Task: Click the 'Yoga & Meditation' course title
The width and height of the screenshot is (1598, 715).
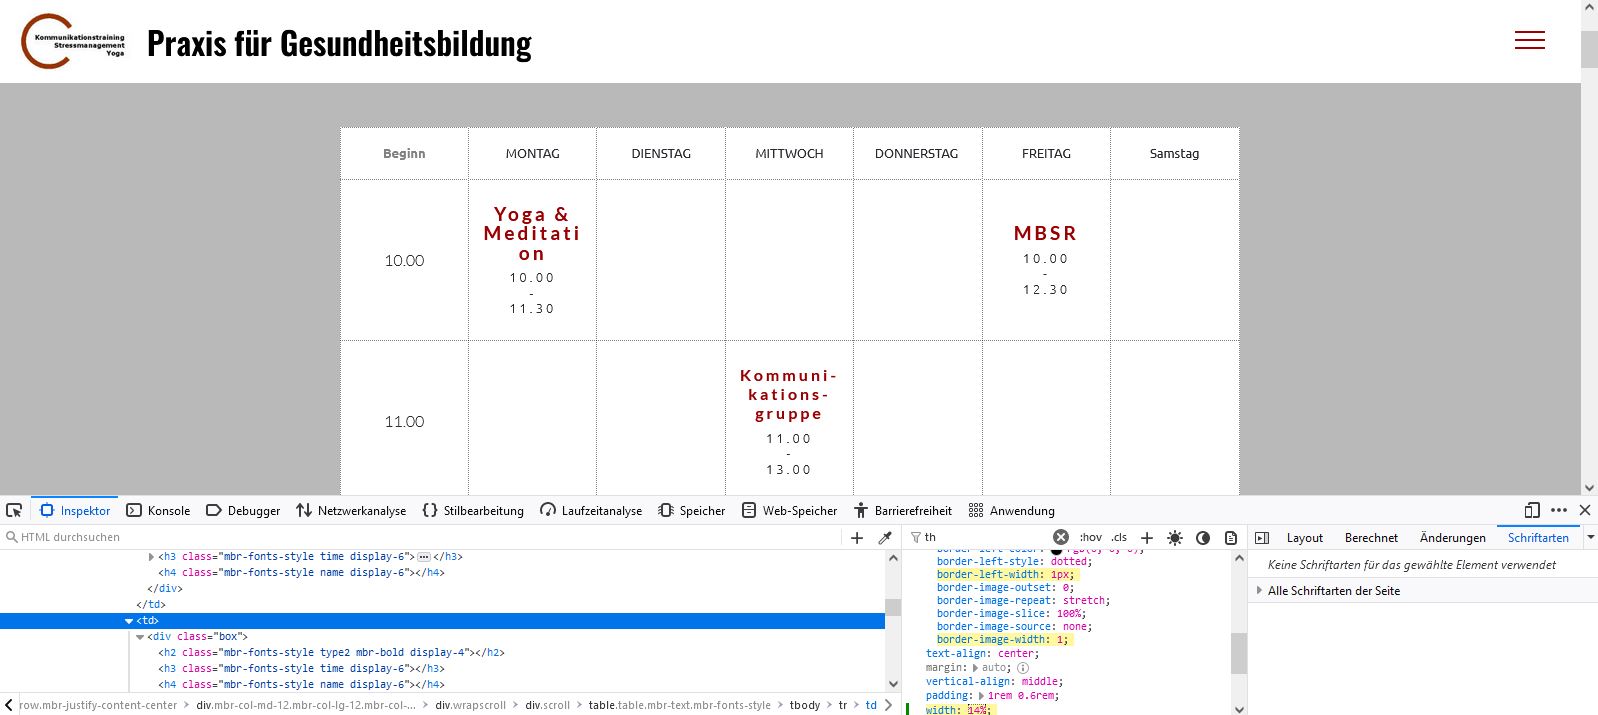Action: (x=532, y=234)
